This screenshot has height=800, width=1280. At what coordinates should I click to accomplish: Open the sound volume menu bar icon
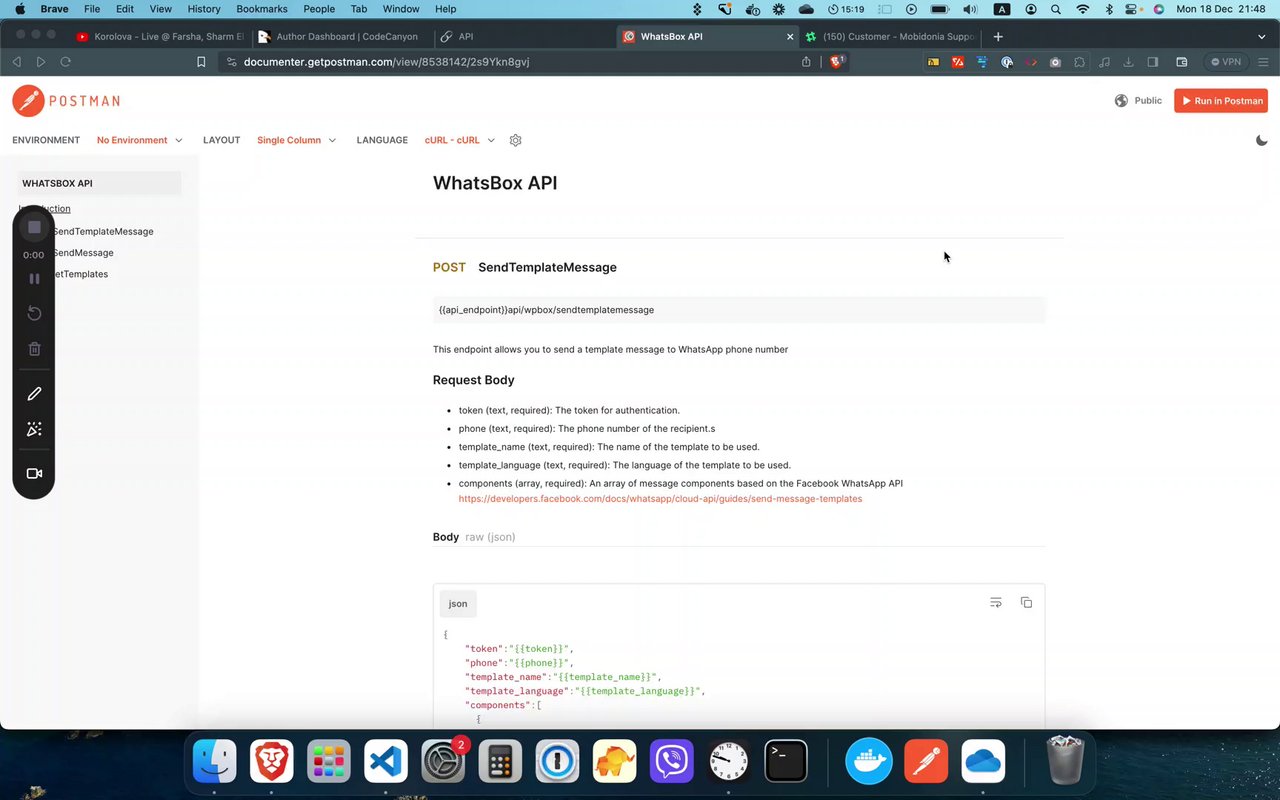pos(970,9)
